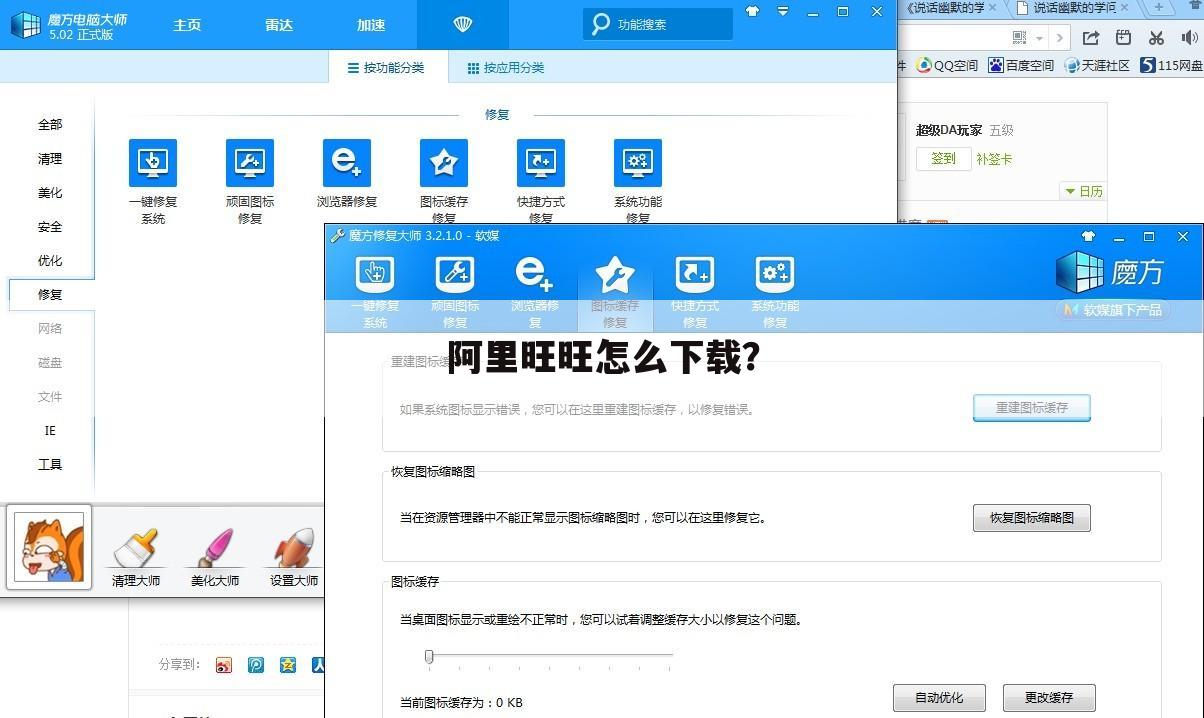Open 系统功能修复 in the main 魔方电脑大师 grid
1204x718 pixels.
pyautogui.click(x=638, y=181)
